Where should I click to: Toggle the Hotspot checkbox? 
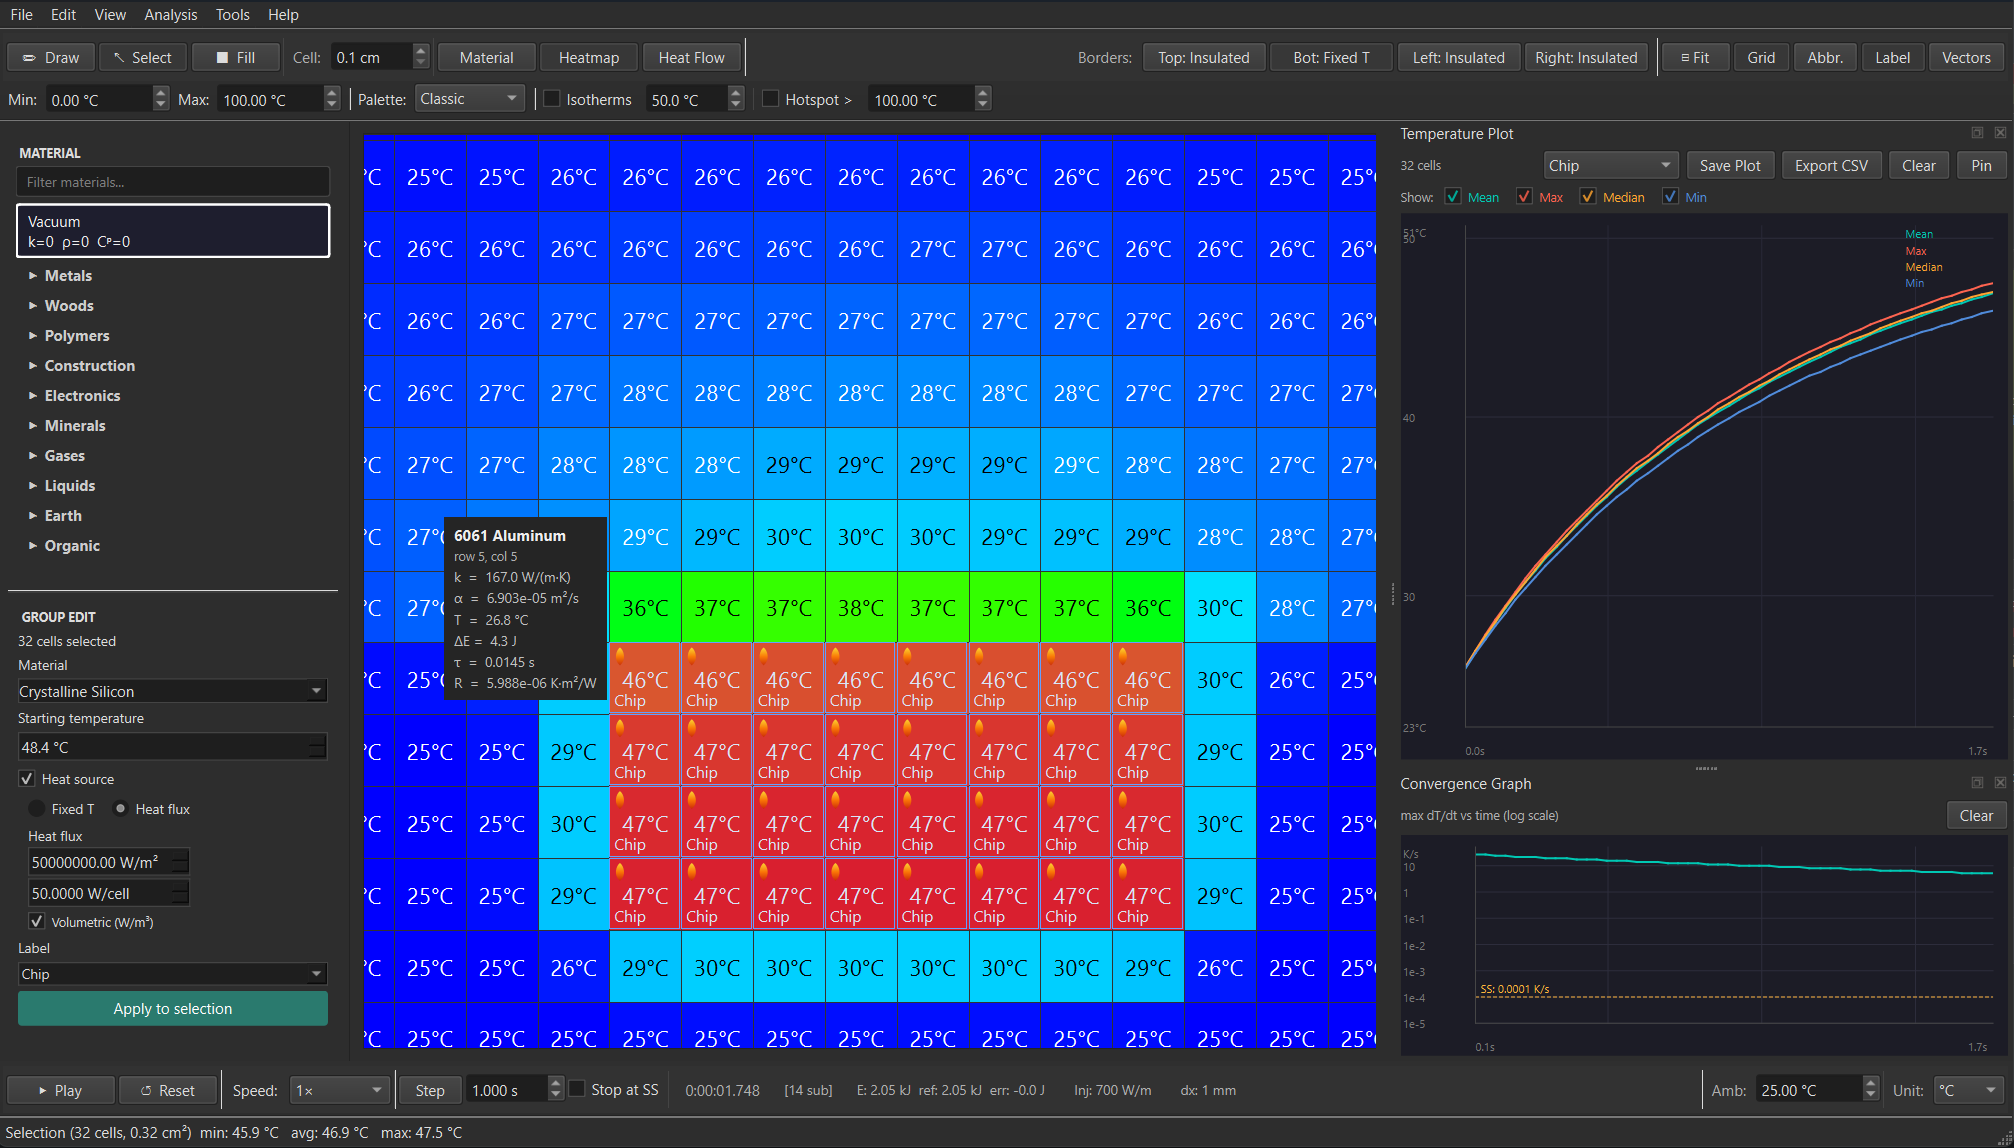[771, 99]
